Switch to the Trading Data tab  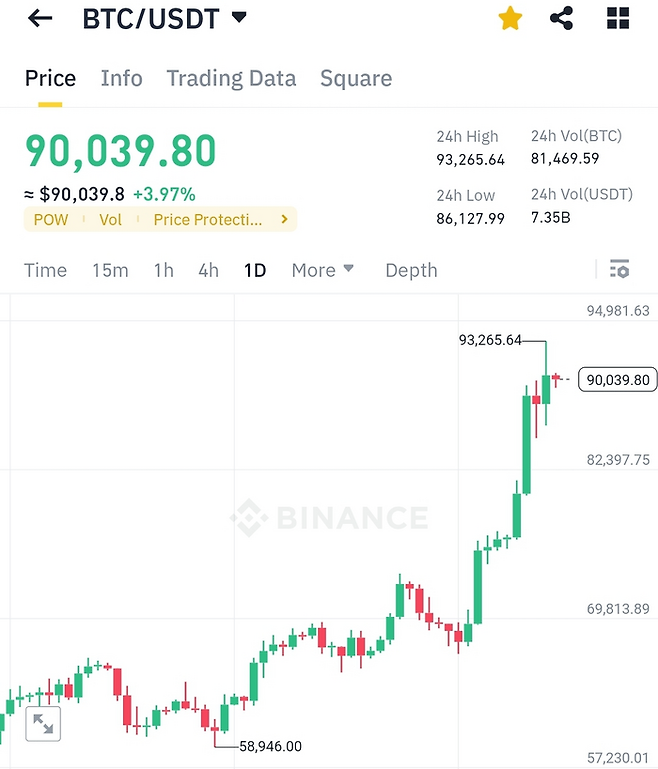[x=231, y=78]
